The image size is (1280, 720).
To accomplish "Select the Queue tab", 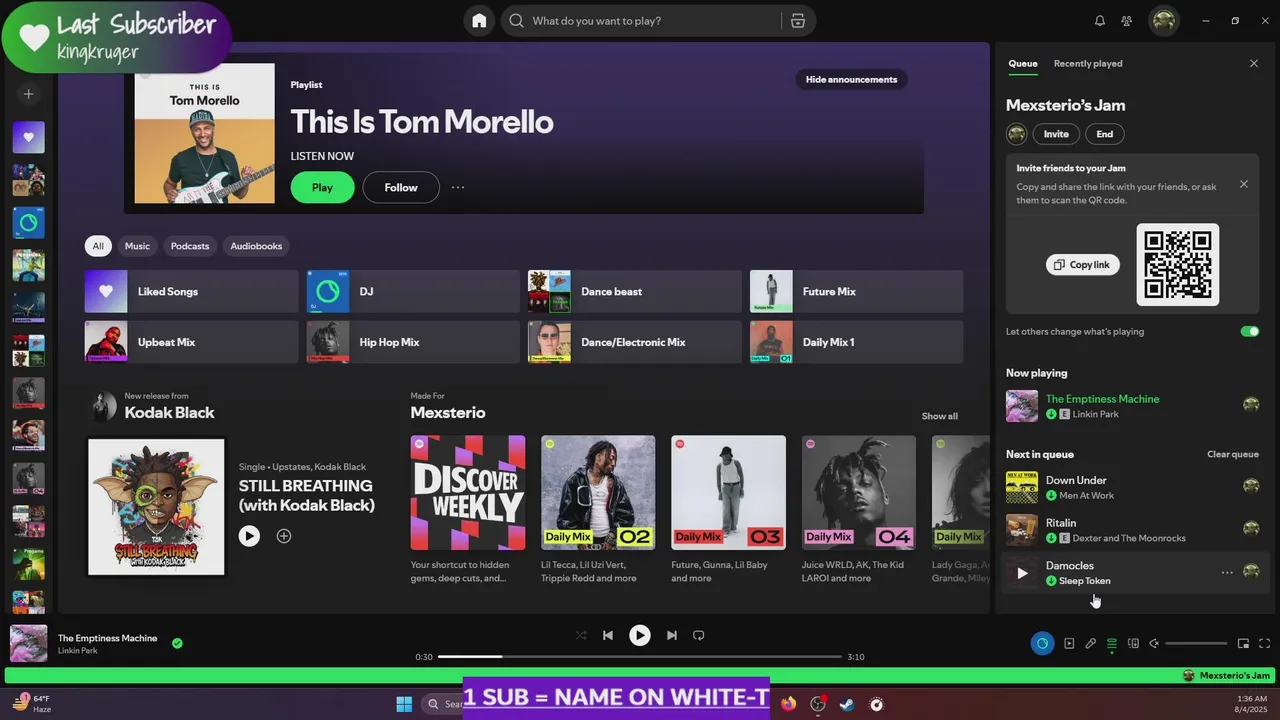I will [1023, 64].
